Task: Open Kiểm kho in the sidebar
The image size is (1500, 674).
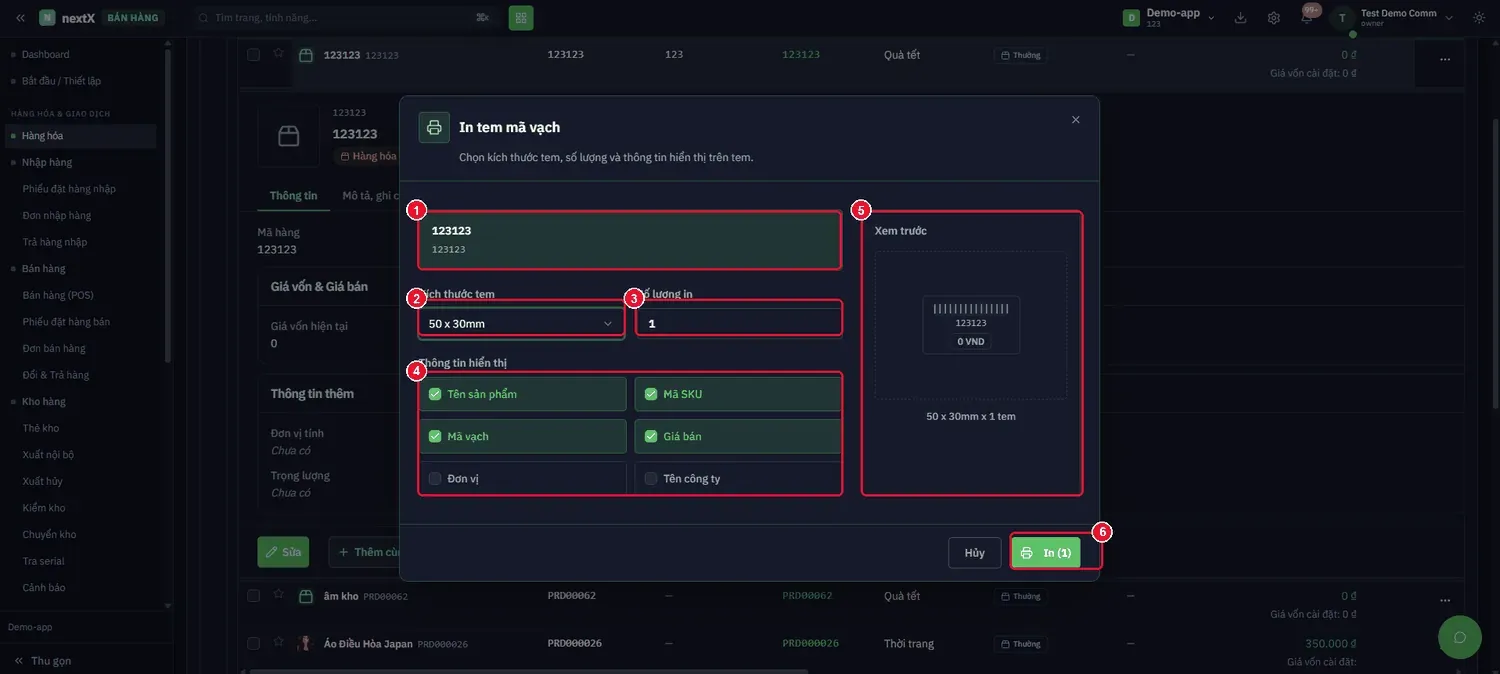Action: pyautogui.click(x=44, y=508)
